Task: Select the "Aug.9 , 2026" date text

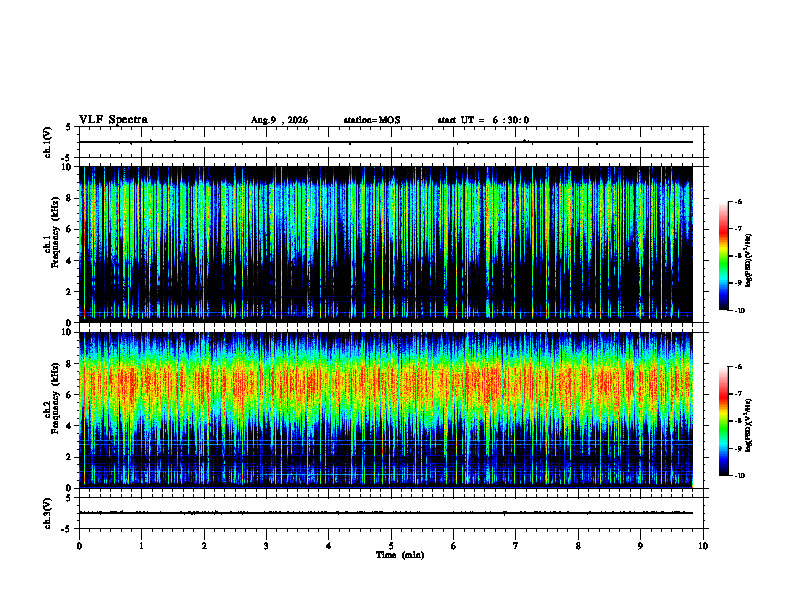Action: point(279,120)
